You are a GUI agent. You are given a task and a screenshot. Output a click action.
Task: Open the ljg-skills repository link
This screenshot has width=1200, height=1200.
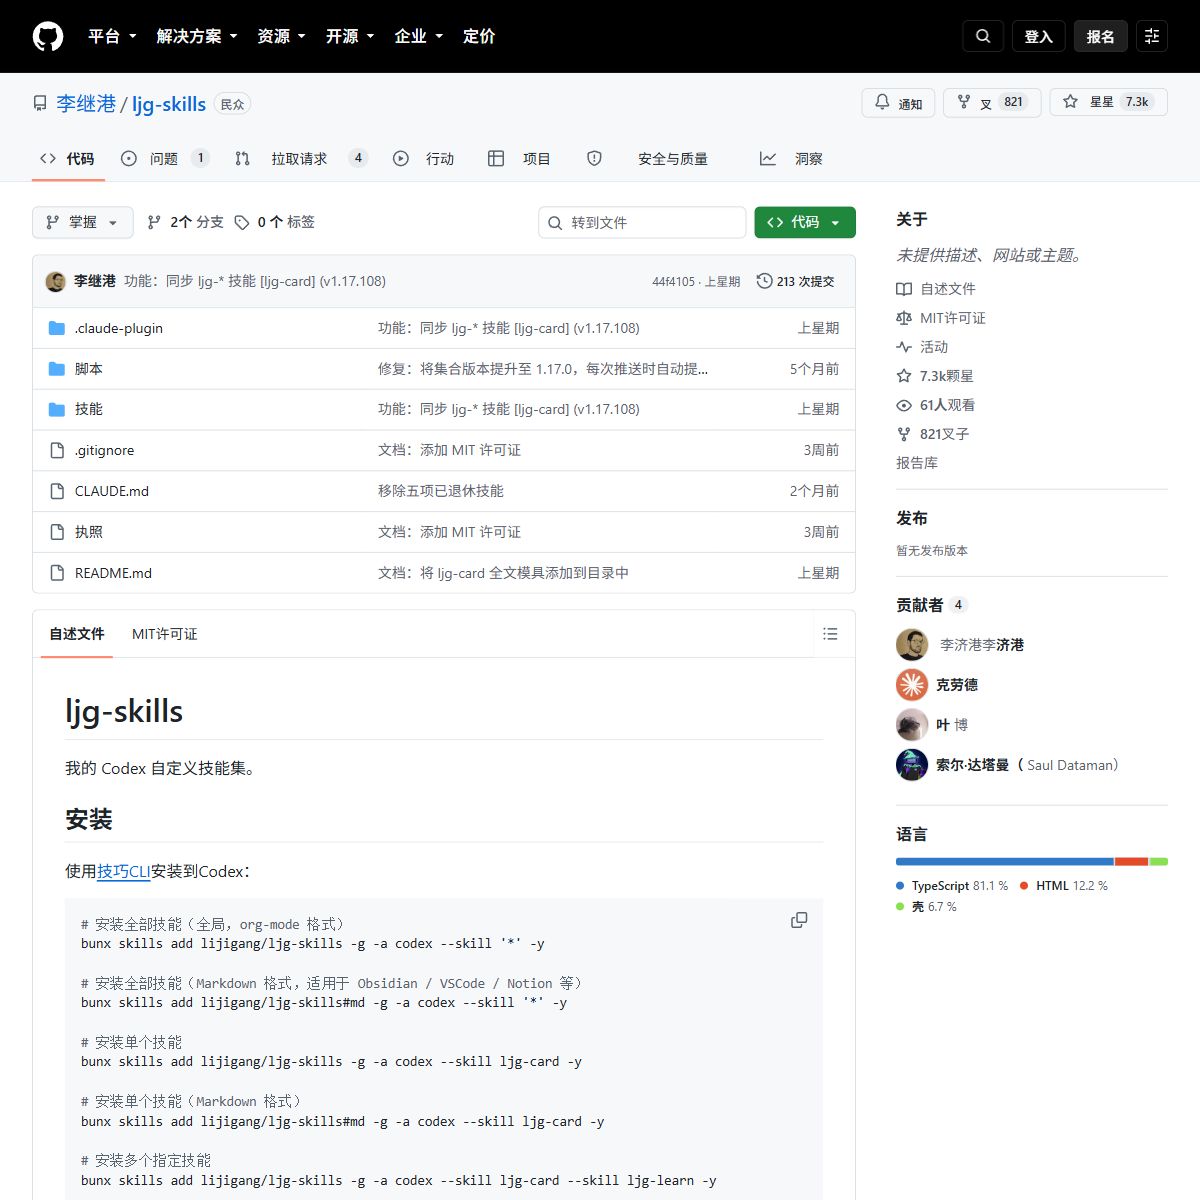(169, 104)
